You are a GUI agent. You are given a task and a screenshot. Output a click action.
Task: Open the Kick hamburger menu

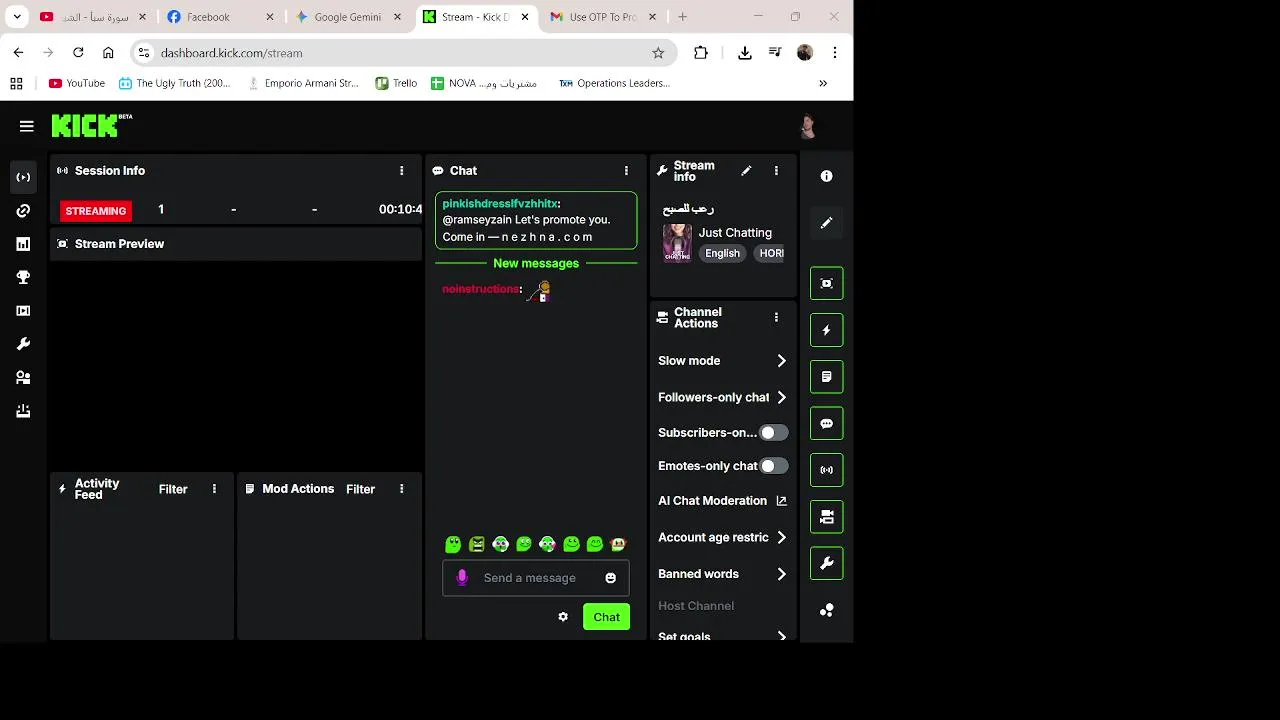pyautogui.click(x=27, y=126)
